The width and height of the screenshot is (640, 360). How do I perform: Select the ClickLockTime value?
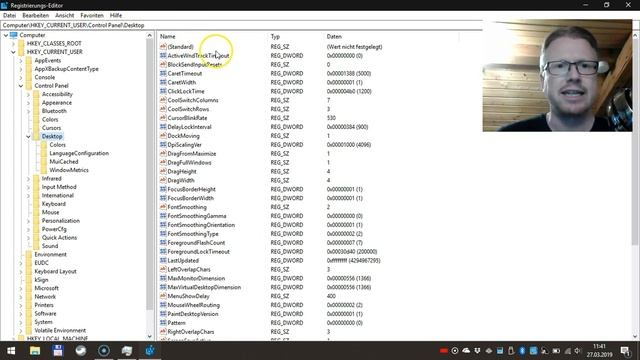[186, 91]
